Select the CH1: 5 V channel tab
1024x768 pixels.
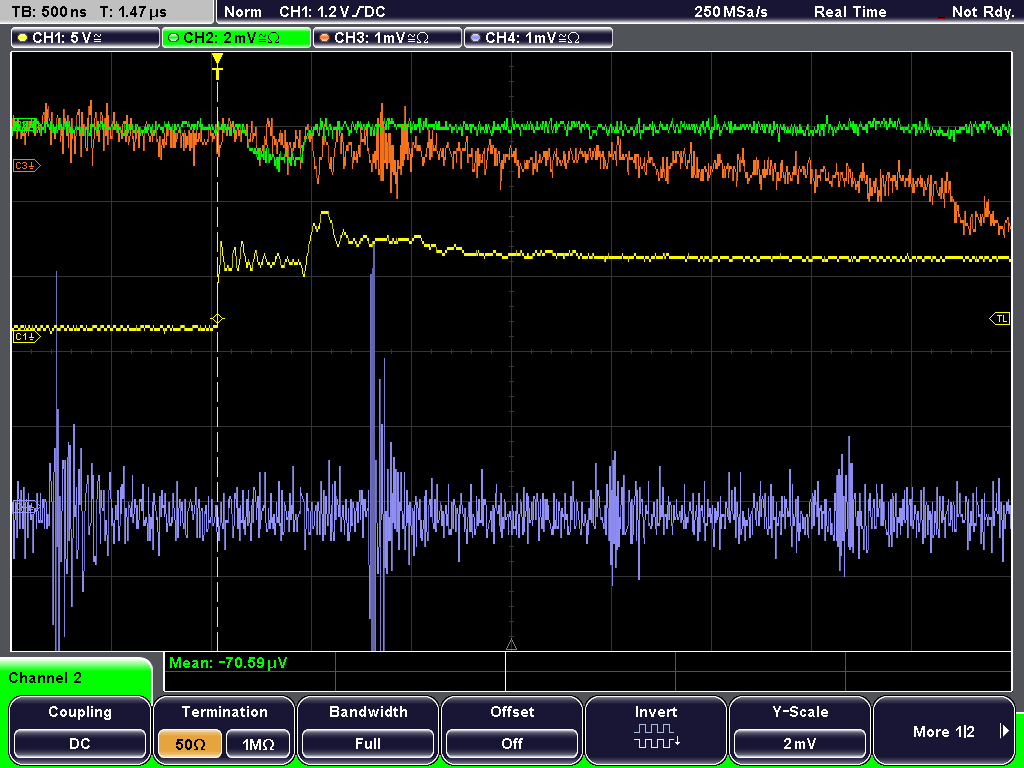[86, 38]
